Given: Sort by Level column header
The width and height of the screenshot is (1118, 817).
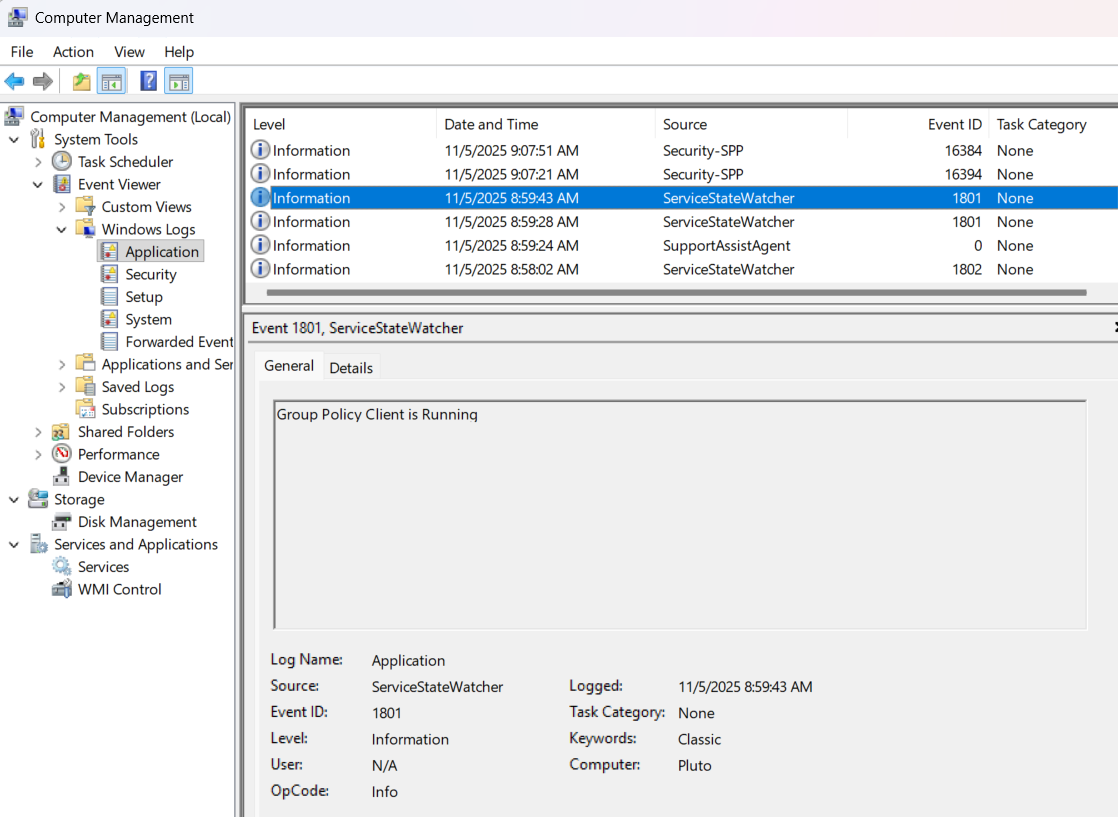Looking at the screenshot, I should (341, 124).
